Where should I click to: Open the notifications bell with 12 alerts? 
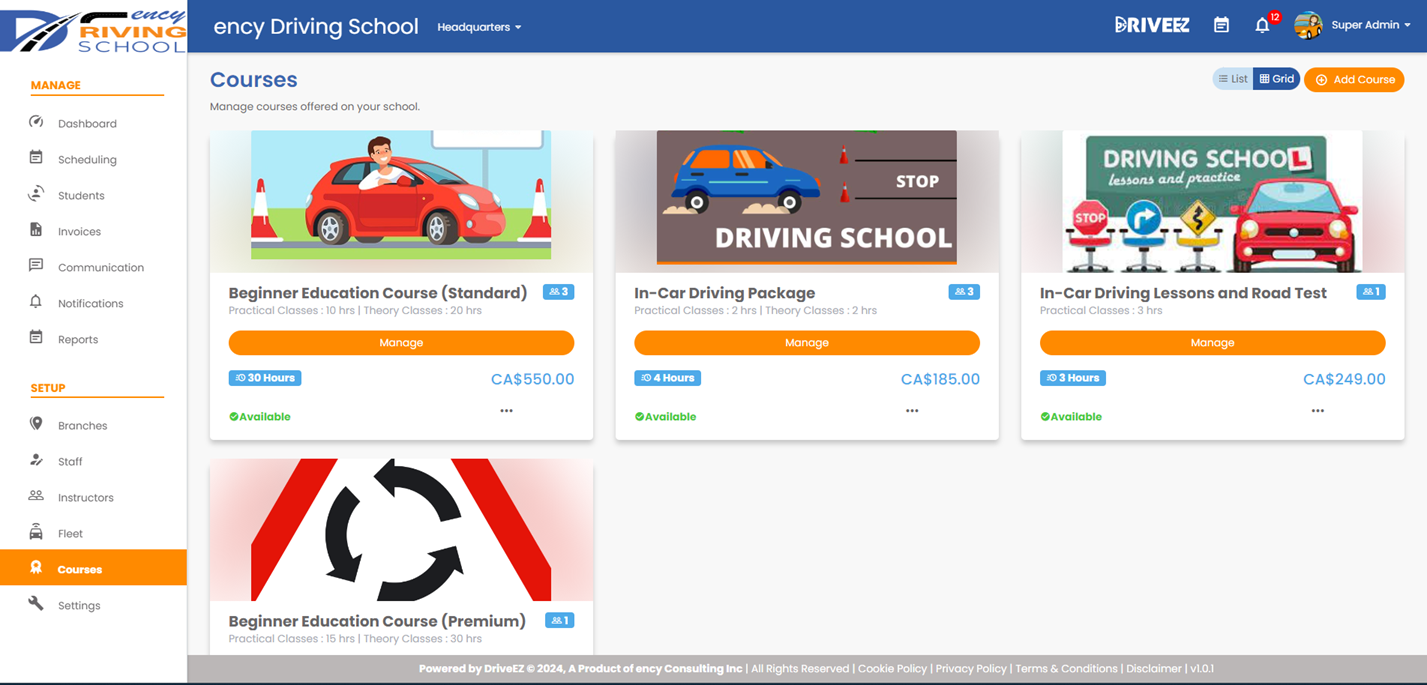coord(1262,25)
